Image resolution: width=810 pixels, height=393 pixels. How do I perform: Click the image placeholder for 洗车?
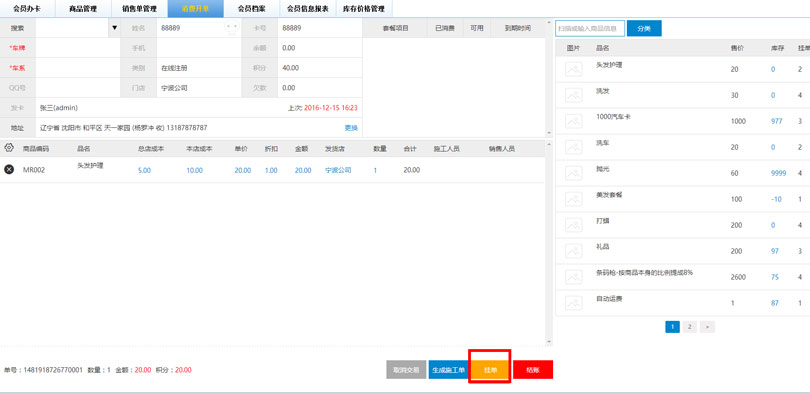[574, 147]
